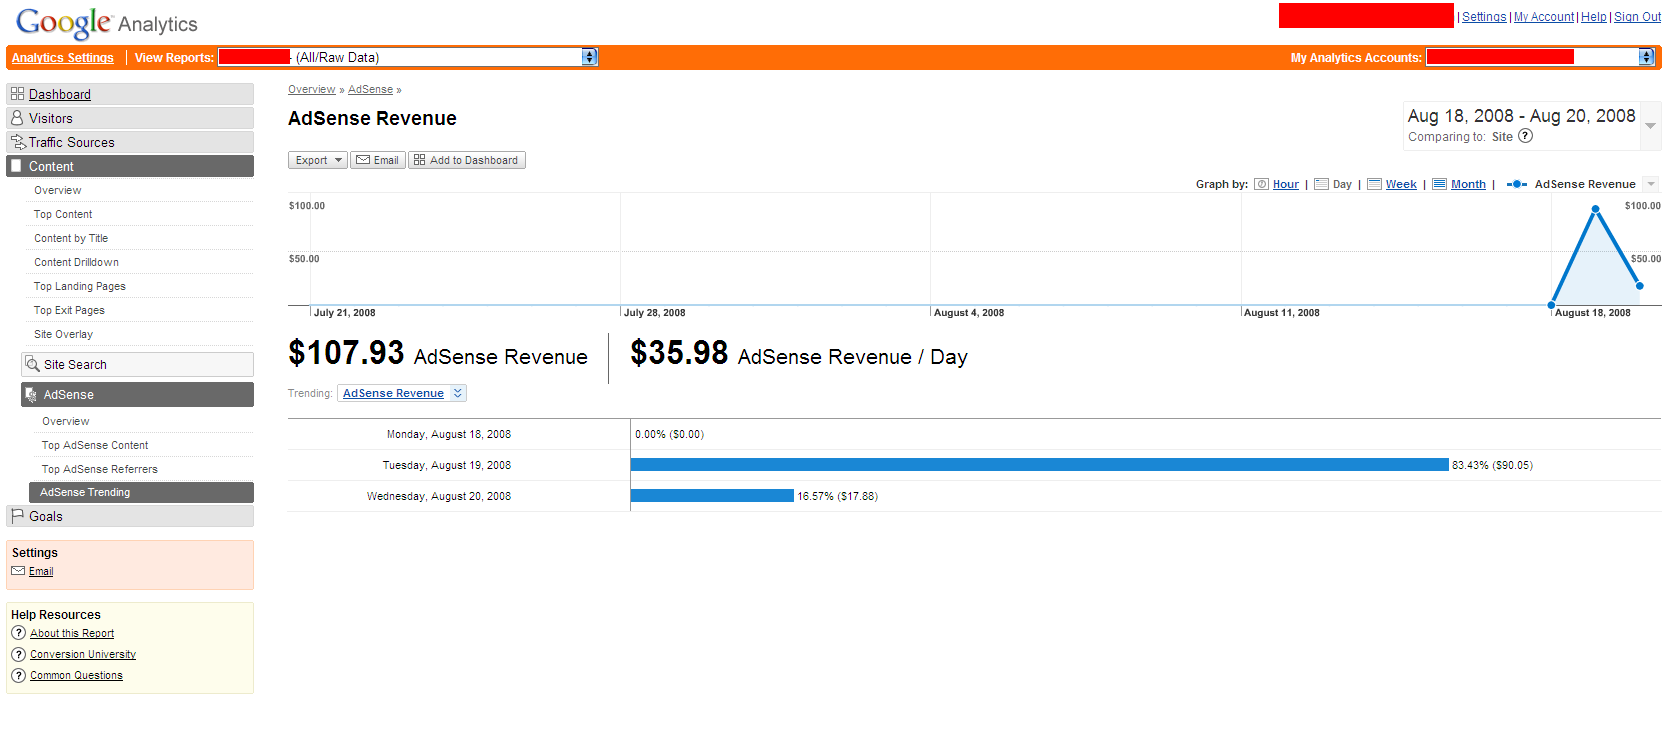
Task: Open the Goals menu section
Action: (x=130, y=516)
